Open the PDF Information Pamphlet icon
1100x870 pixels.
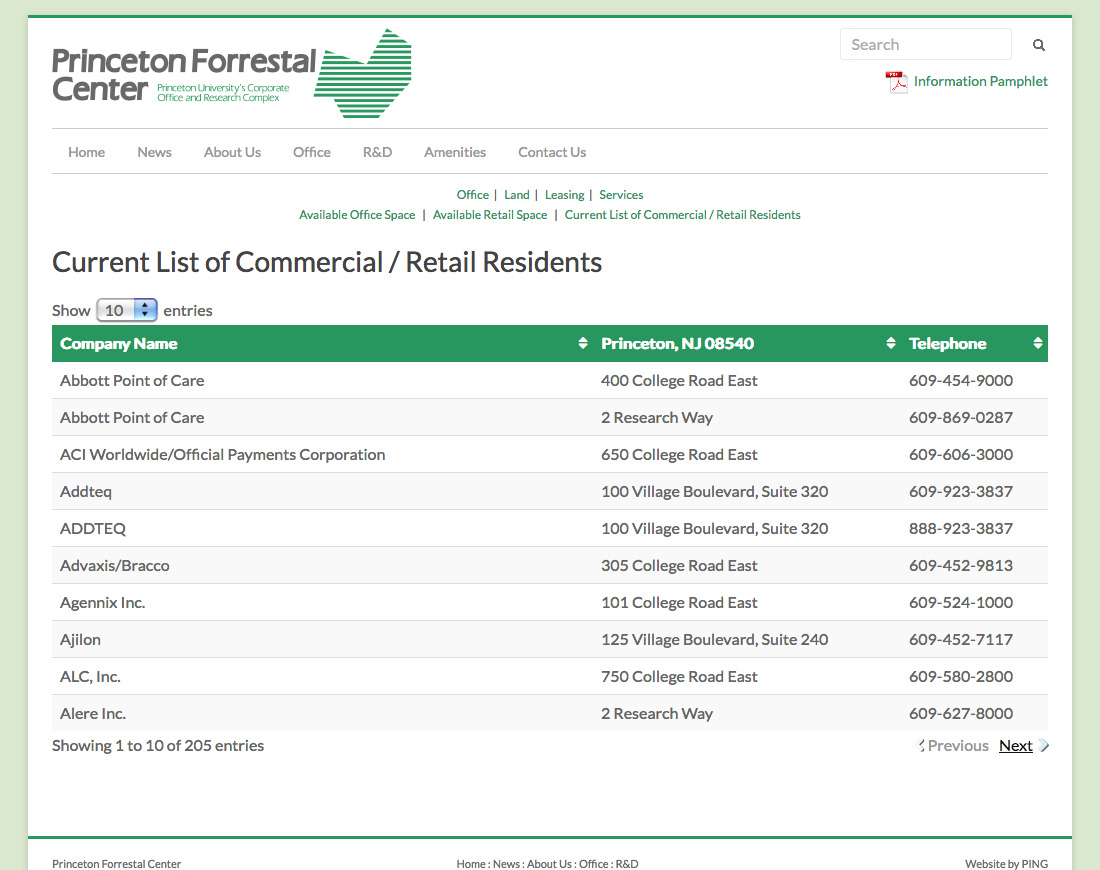[896, 82]
